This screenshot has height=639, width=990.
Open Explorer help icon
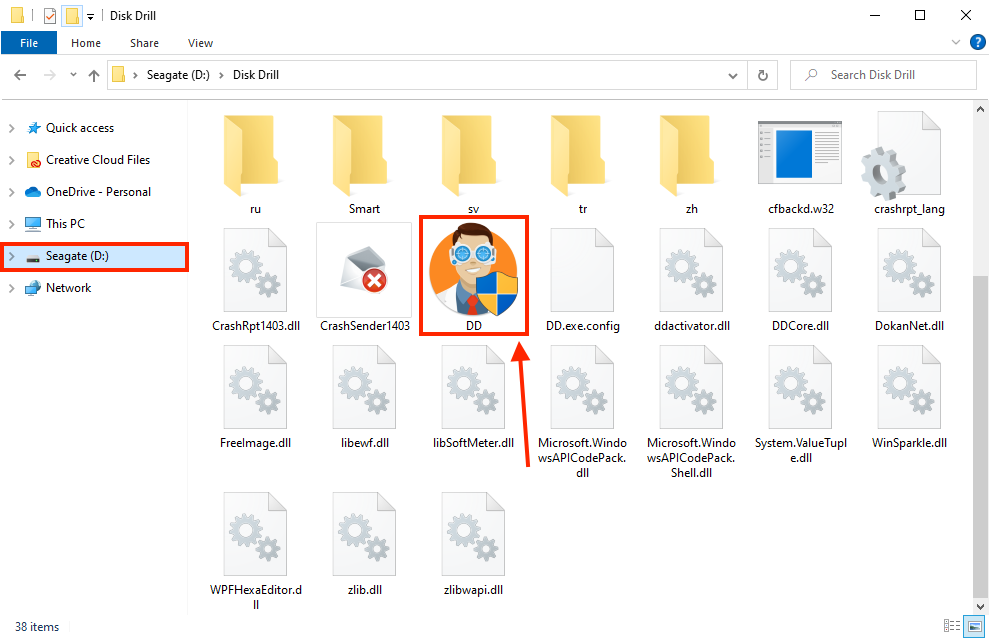(x=977, y=42)
